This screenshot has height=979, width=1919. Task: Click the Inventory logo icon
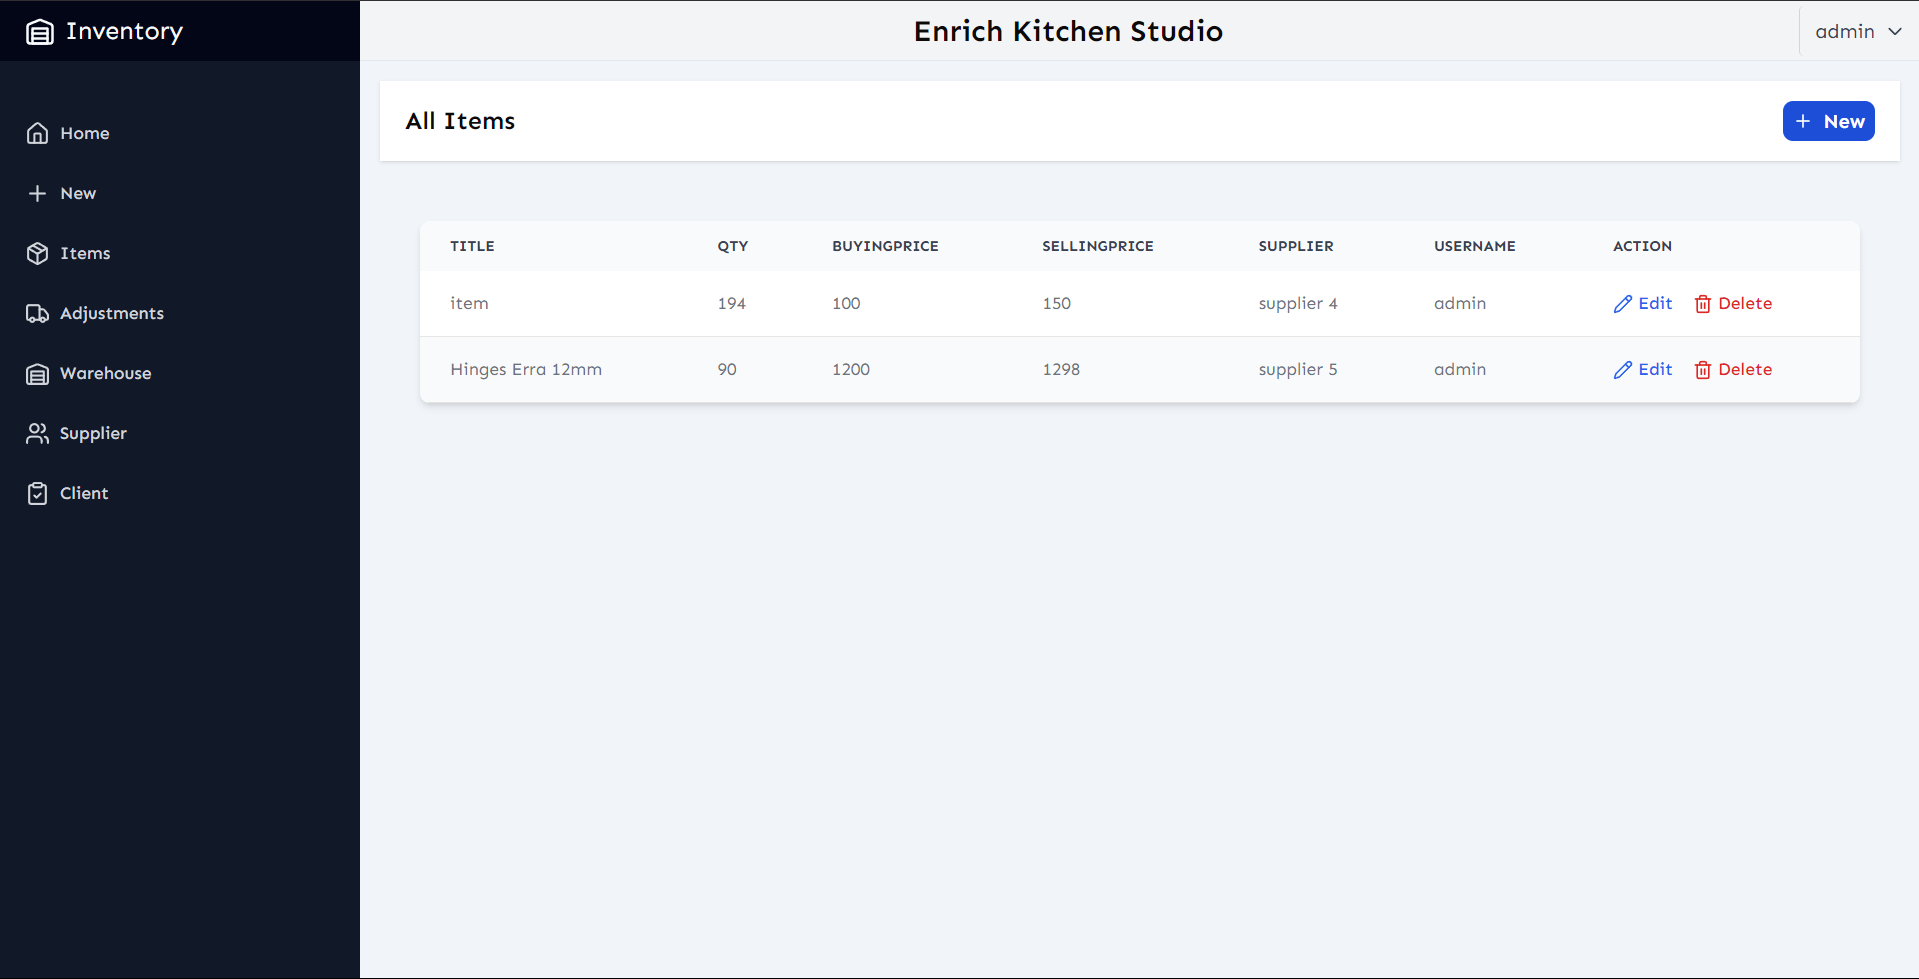click(x=40, y=32)
